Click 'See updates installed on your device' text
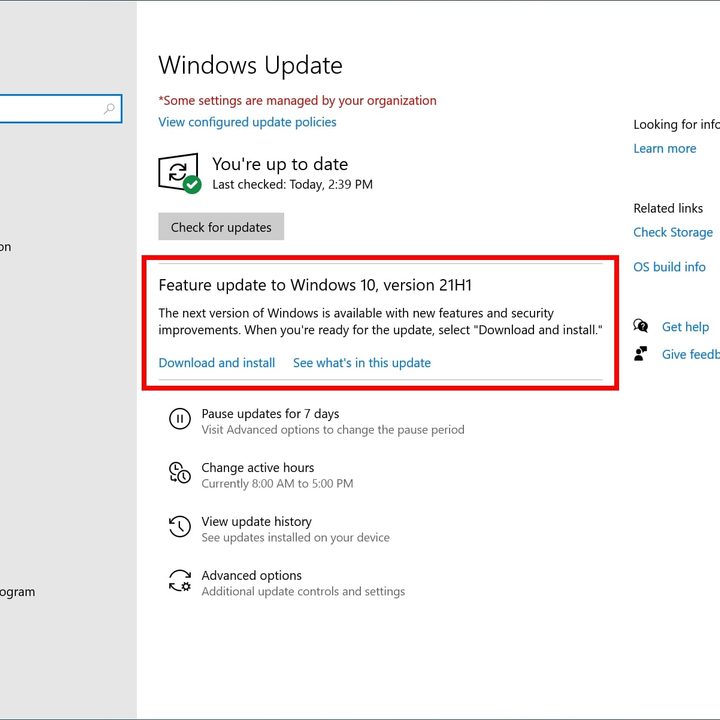The height and width of the screenshot is (720, 720). coord(295,537)
